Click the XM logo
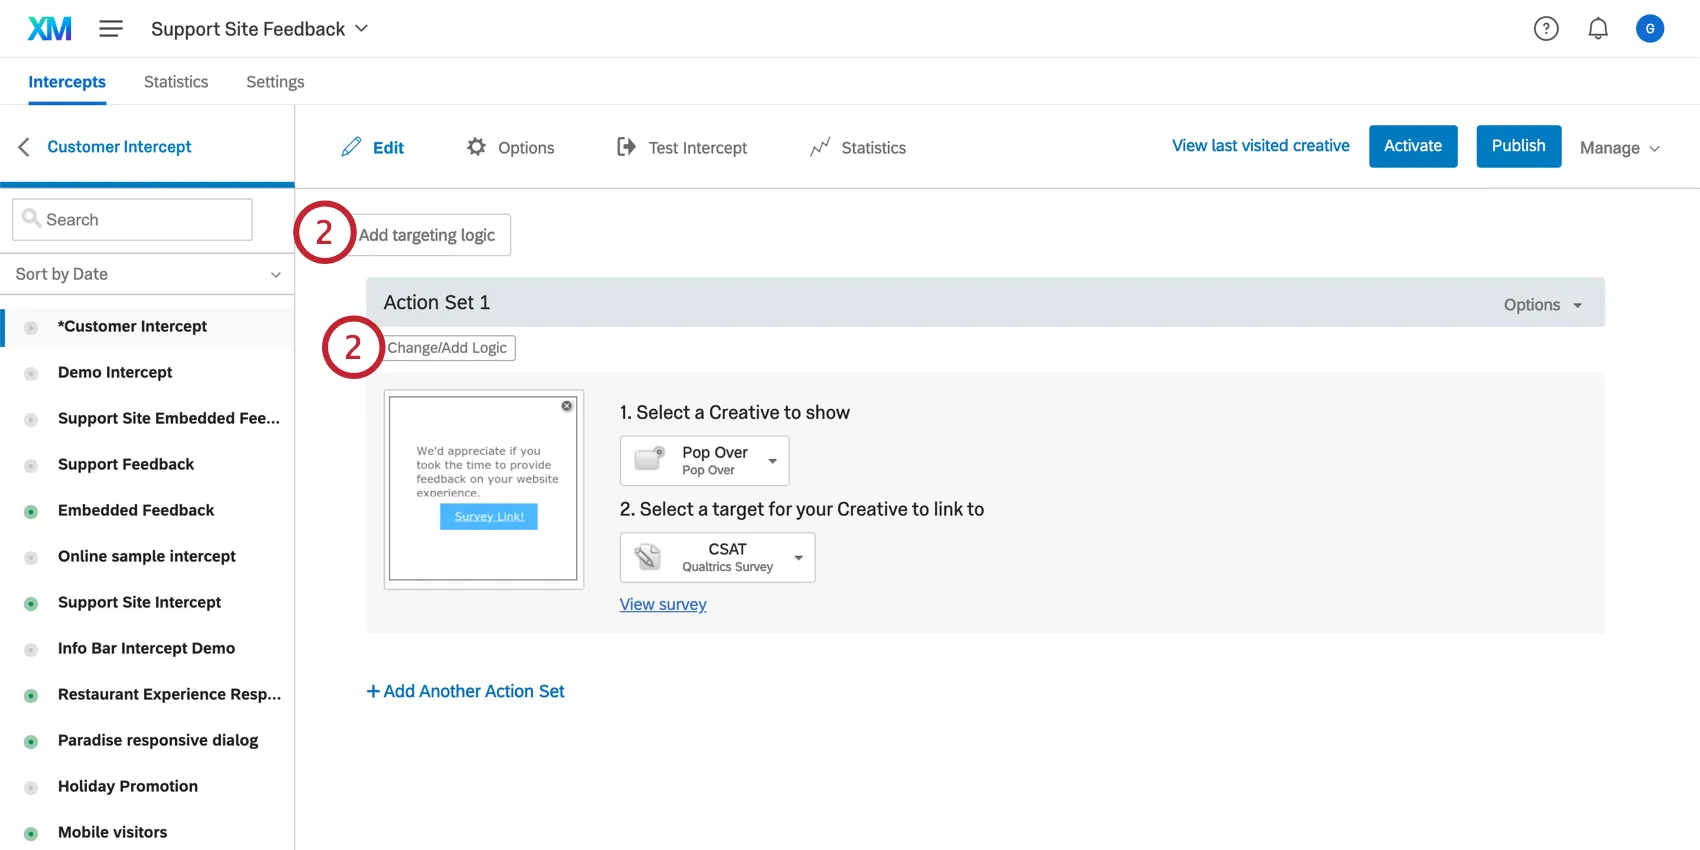This screenshot has height=850, width=1700. pos(49,28)
